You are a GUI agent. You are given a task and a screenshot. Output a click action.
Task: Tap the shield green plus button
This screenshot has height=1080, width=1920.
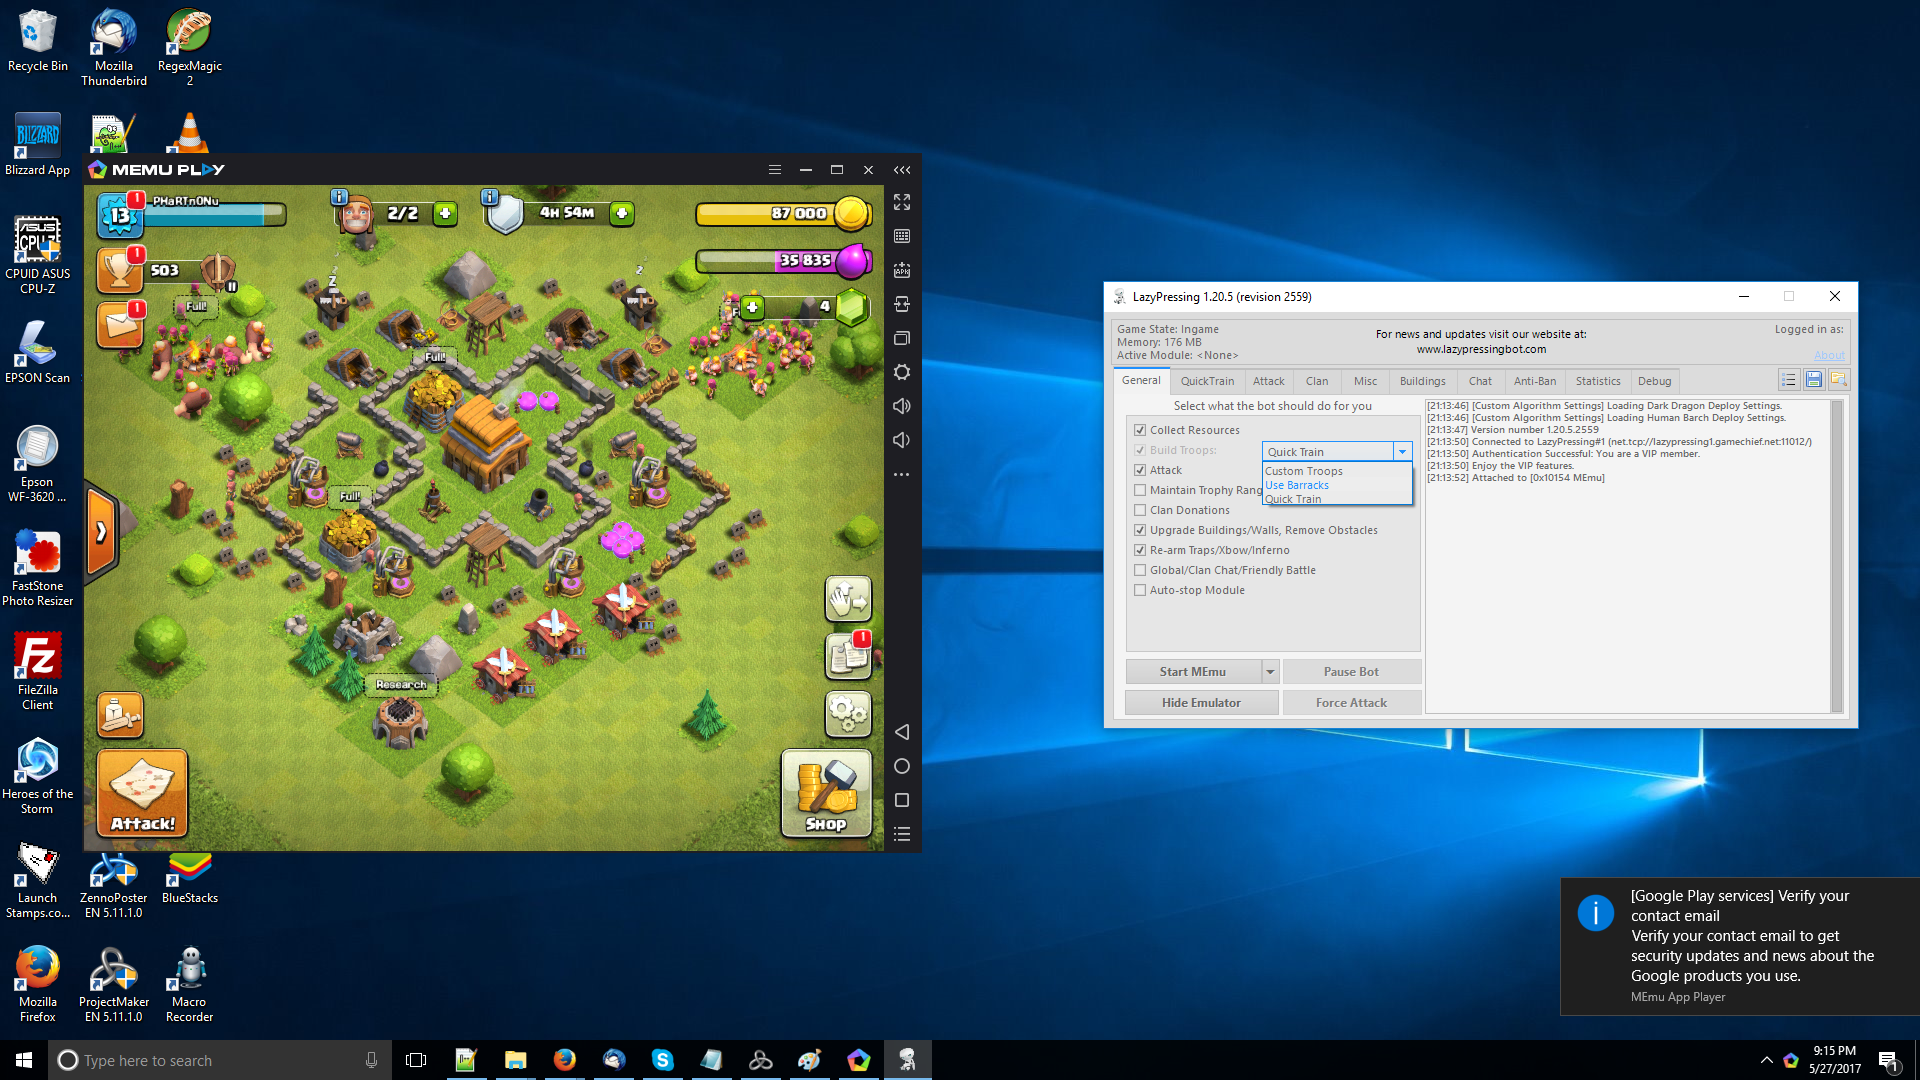point(621,213)
